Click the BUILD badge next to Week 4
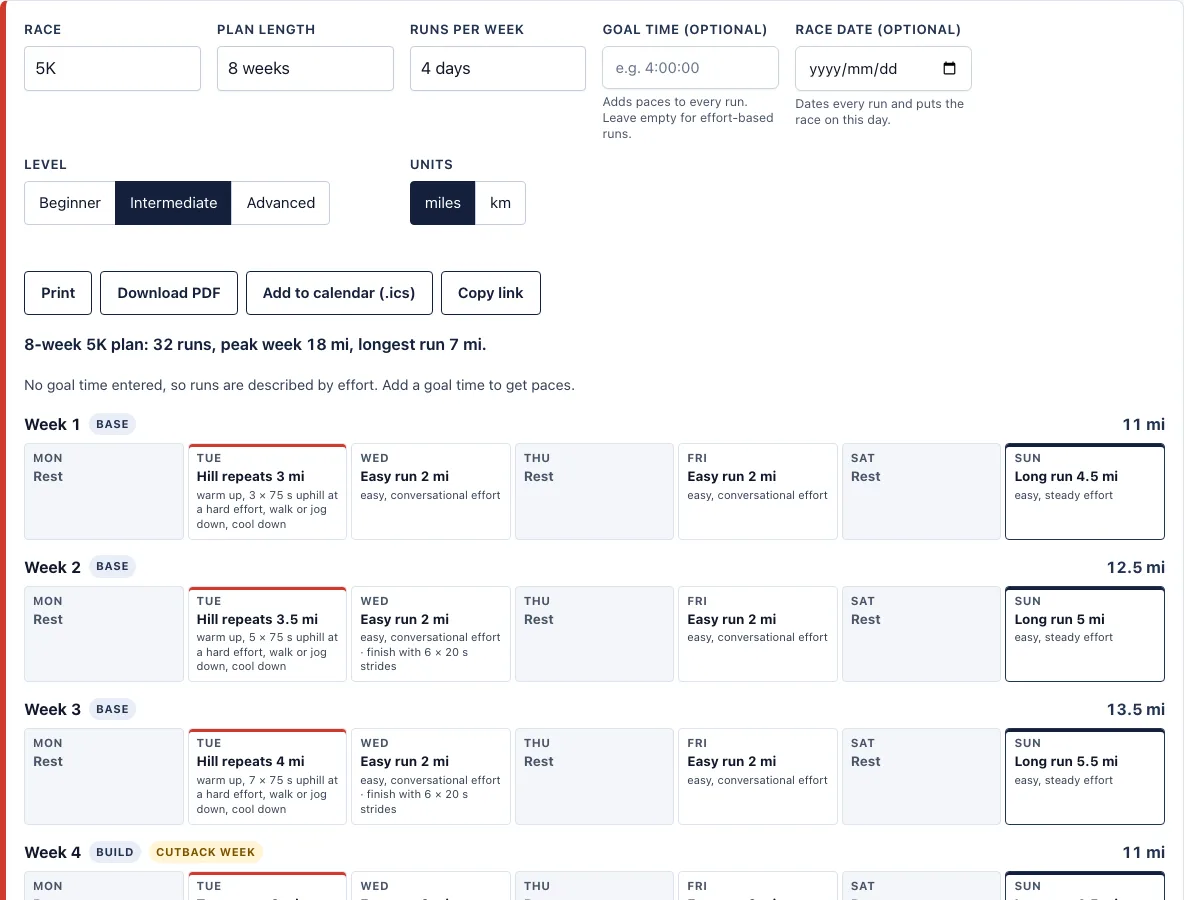The height and width of the screenshot is (900, 1184). point(115,852)
